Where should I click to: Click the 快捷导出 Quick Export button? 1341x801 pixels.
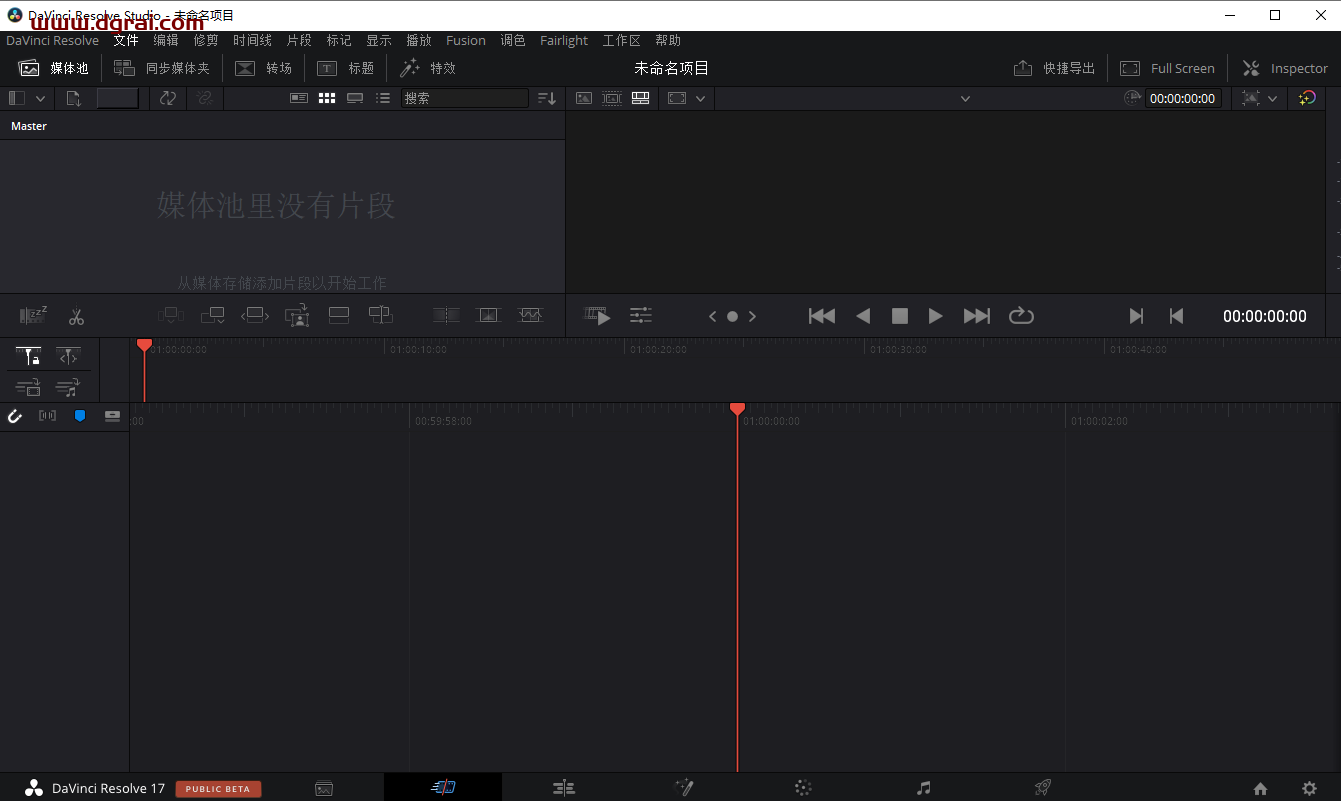1054,68
